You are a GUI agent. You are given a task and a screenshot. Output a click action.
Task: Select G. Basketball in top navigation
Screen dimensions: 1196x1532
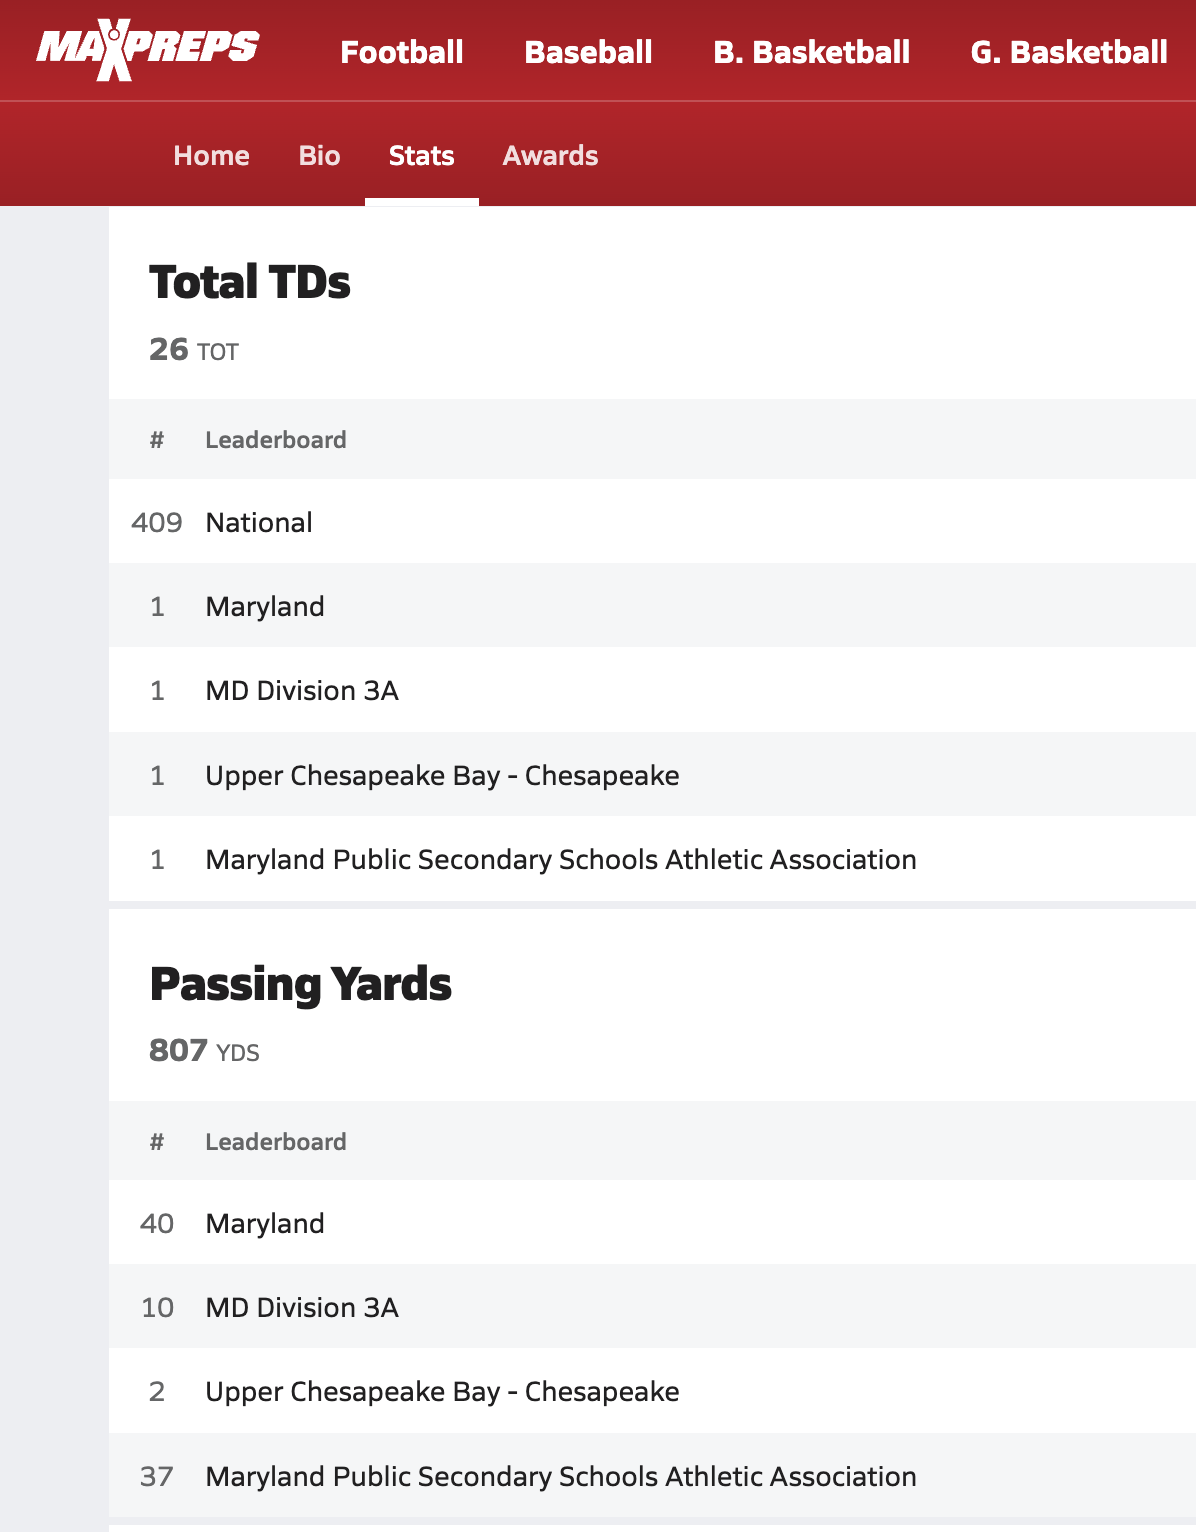(x=1068, y=52)
